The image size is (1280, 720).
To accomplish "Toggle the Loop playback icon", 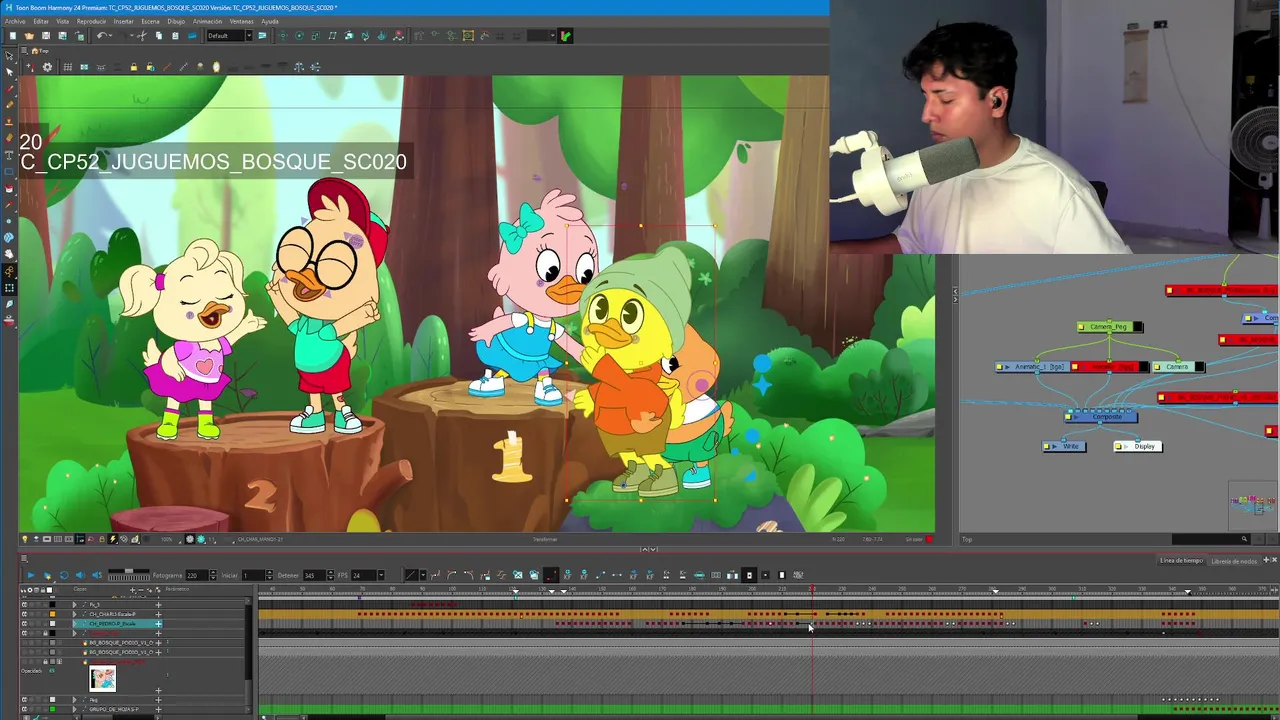I will pos(64,575).
